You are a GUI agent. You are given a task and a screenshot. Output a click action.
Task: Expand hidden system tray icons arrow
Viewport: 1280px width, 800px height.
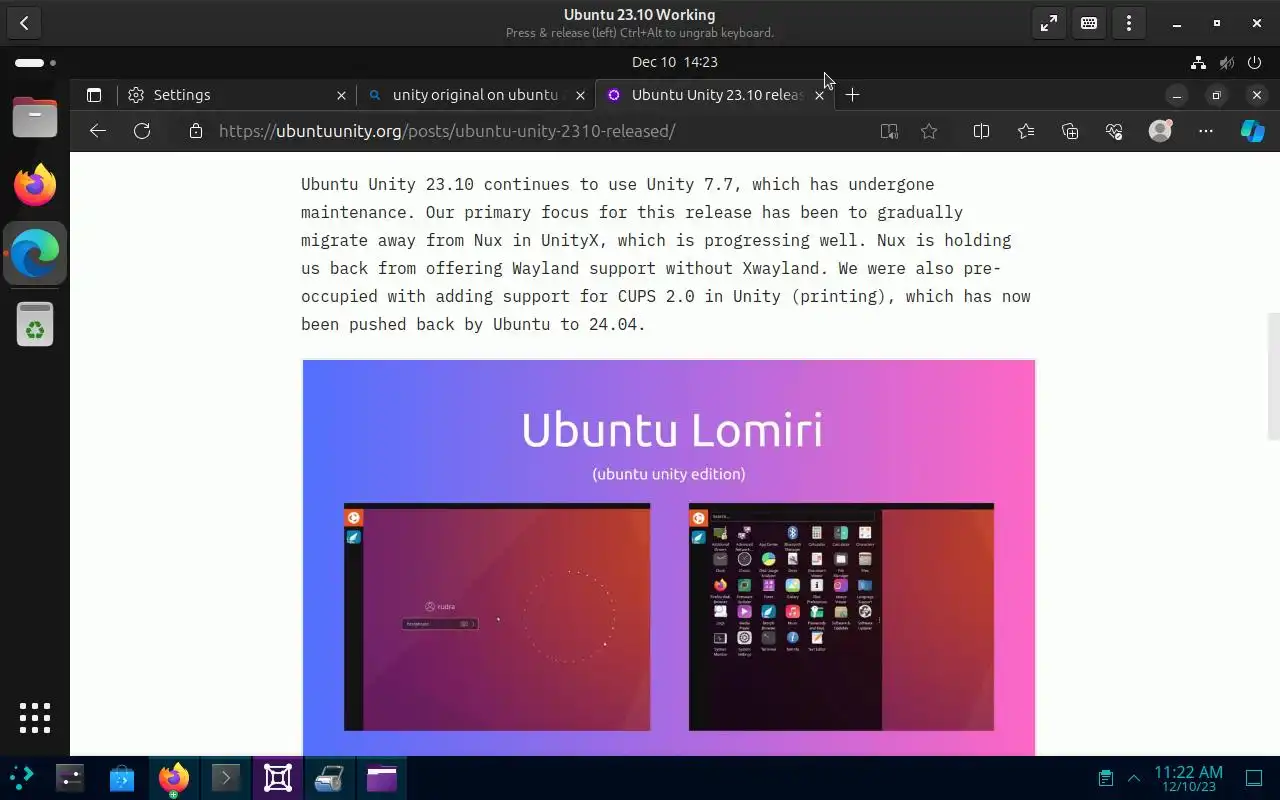tap(1134, 778)
